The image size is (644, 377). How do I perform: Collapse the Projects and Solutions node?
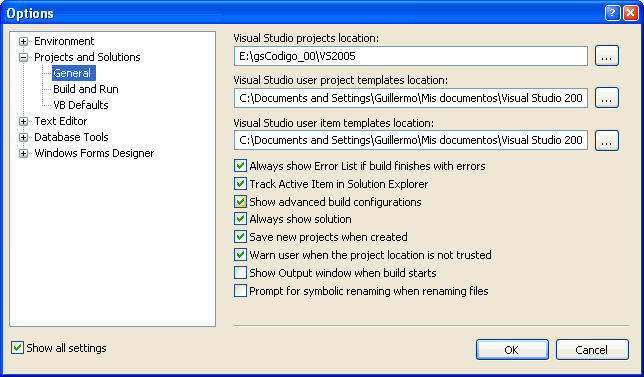[x=23, y=57]
